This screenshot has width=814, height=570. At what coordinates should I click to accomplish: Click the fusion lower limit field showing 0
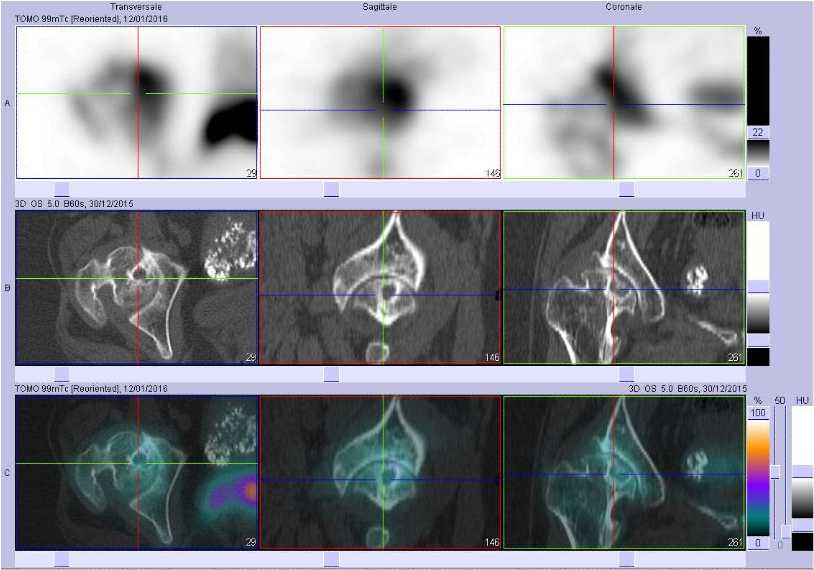coord(758,543)
